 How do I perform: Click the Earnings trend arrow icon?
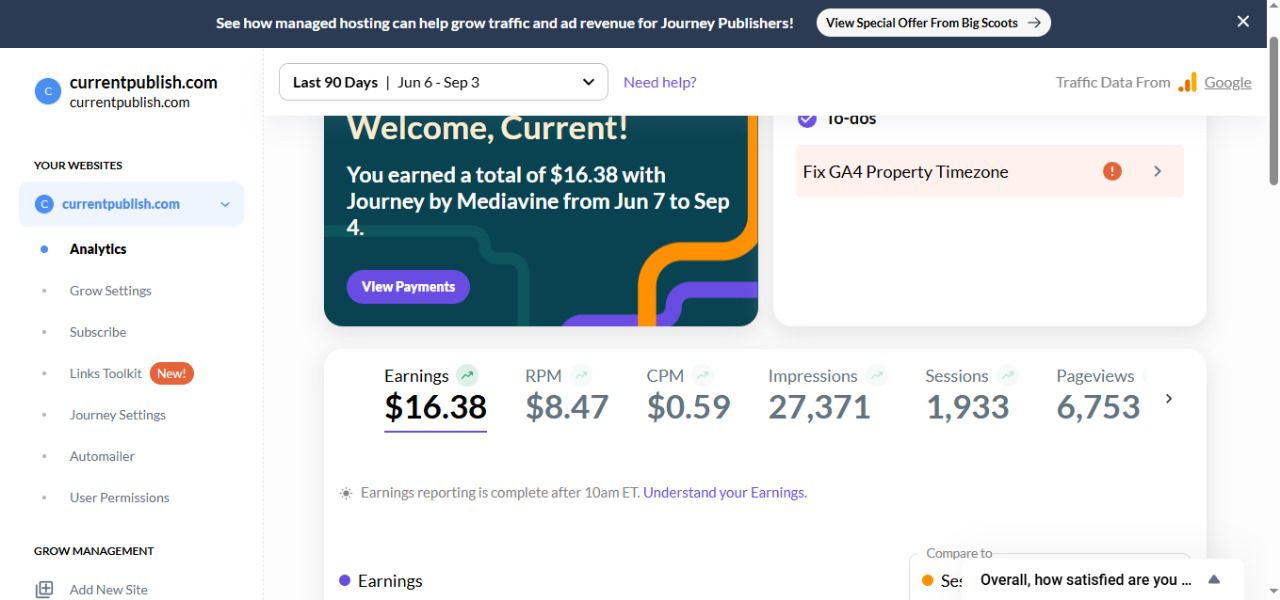tap(467, 376)
